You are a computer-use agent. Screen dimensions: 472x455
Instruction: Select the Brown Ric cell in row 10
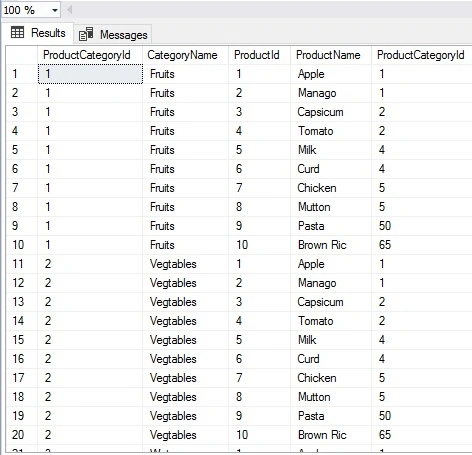(331, 245)
